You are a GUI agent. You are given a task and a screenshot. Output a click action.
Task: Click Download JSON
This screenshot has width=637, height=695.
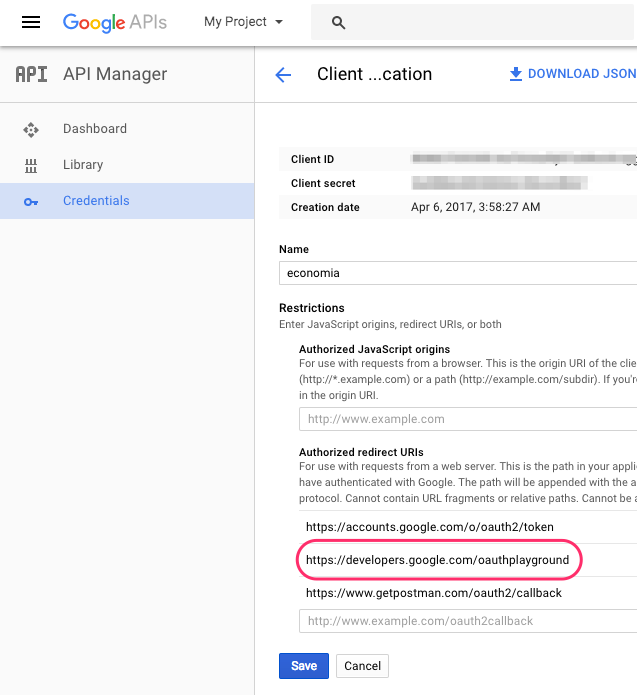[573, 74]
